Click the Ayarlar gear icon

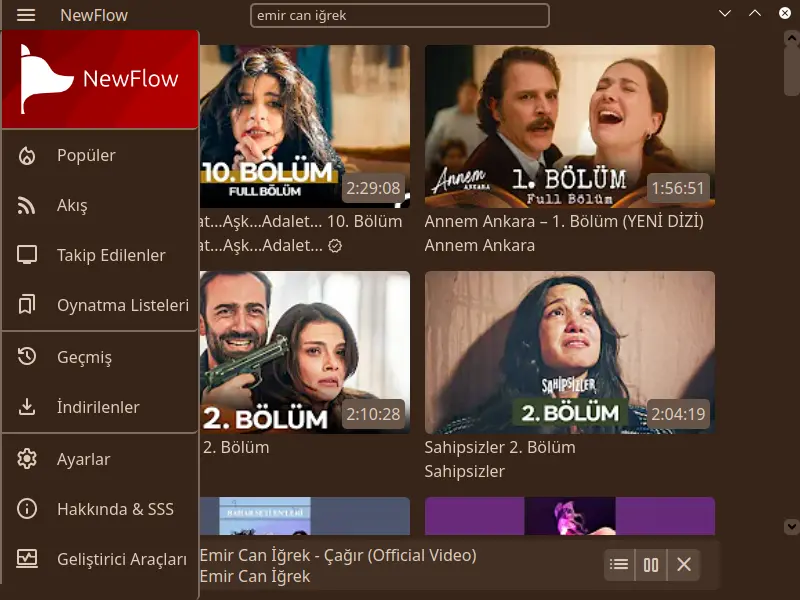coord(27,459)
